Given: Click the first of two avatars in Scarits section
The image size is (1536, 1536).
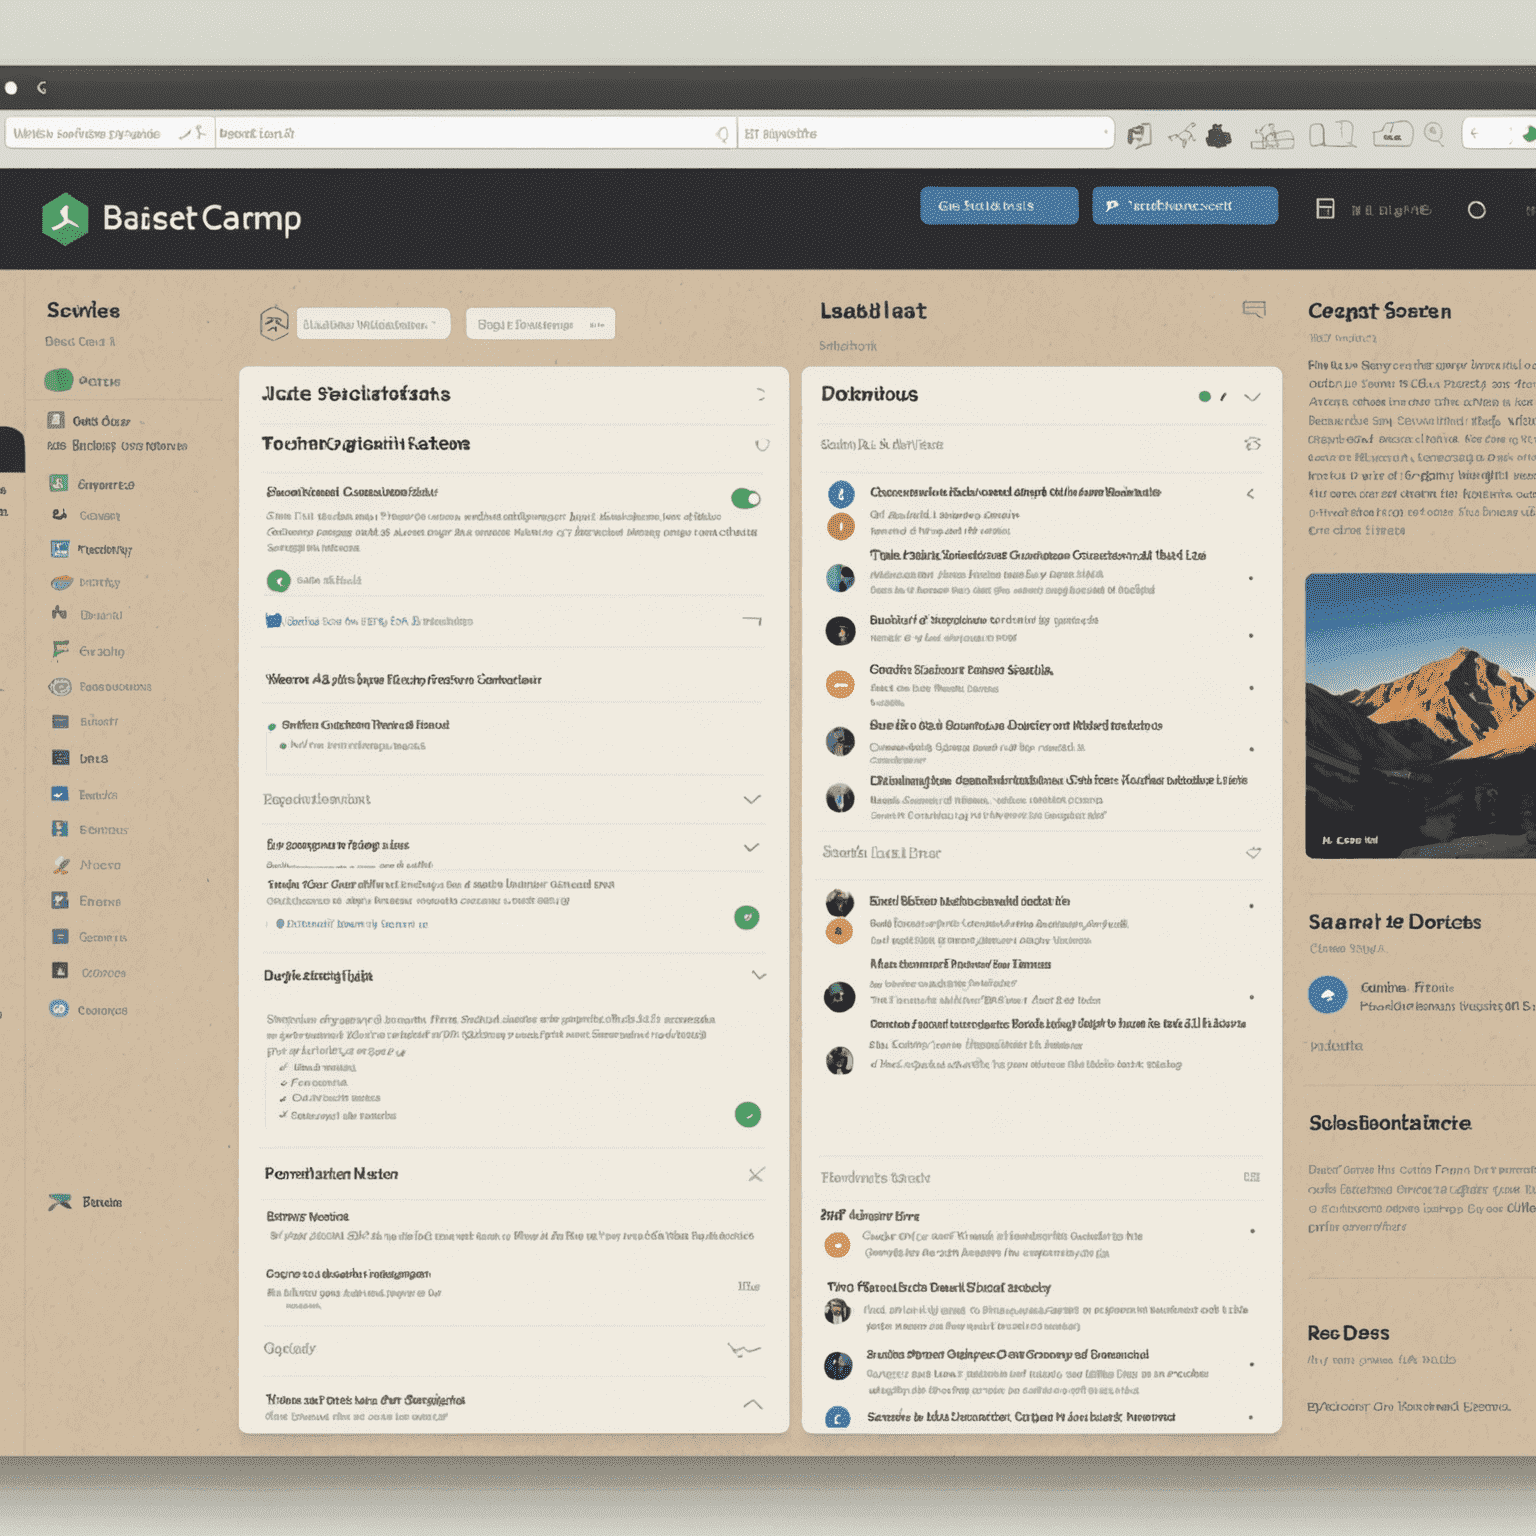Looking at the screenshot, I should pos(839,902).
